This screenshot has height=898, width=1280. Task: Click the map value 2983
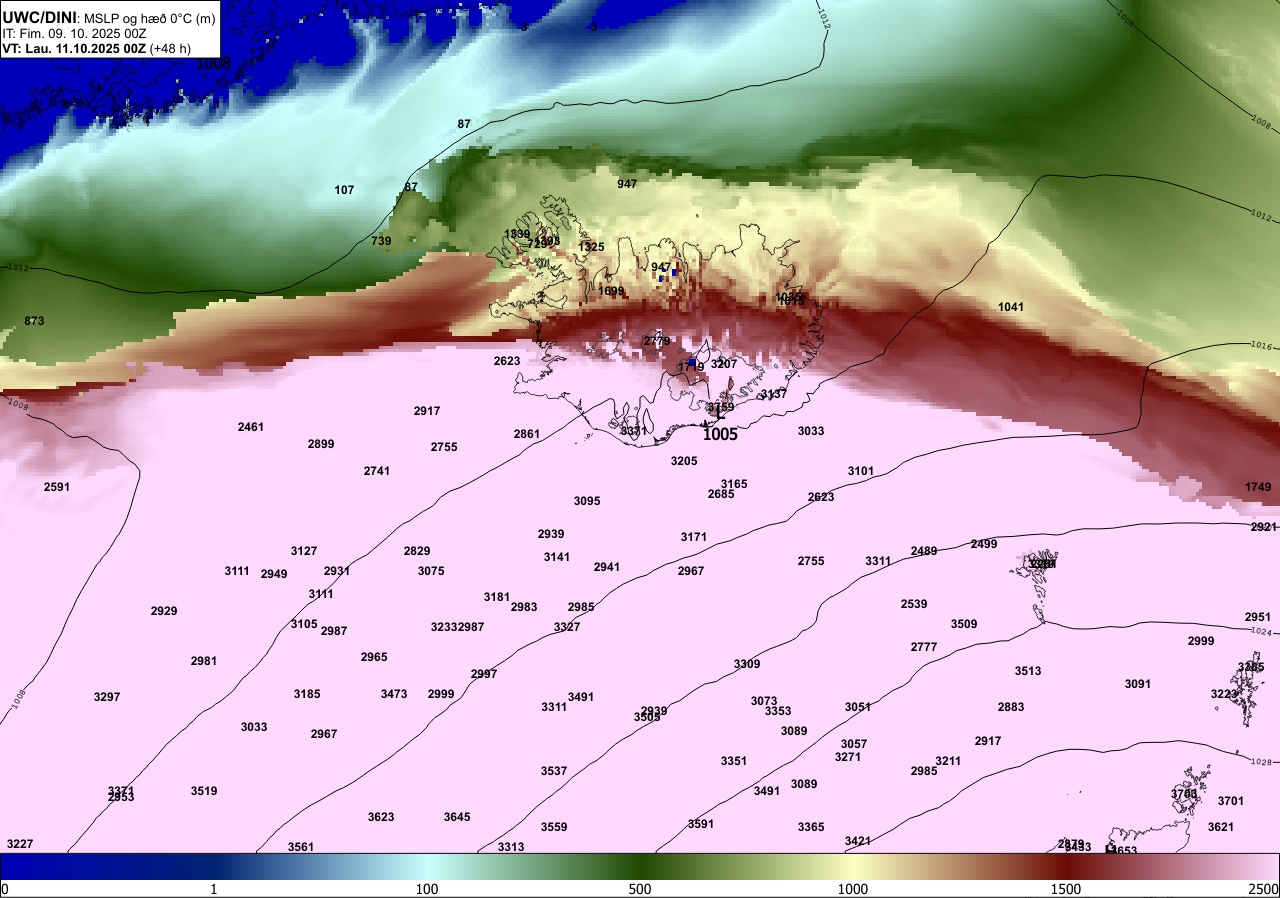click(x=524, y=607)
